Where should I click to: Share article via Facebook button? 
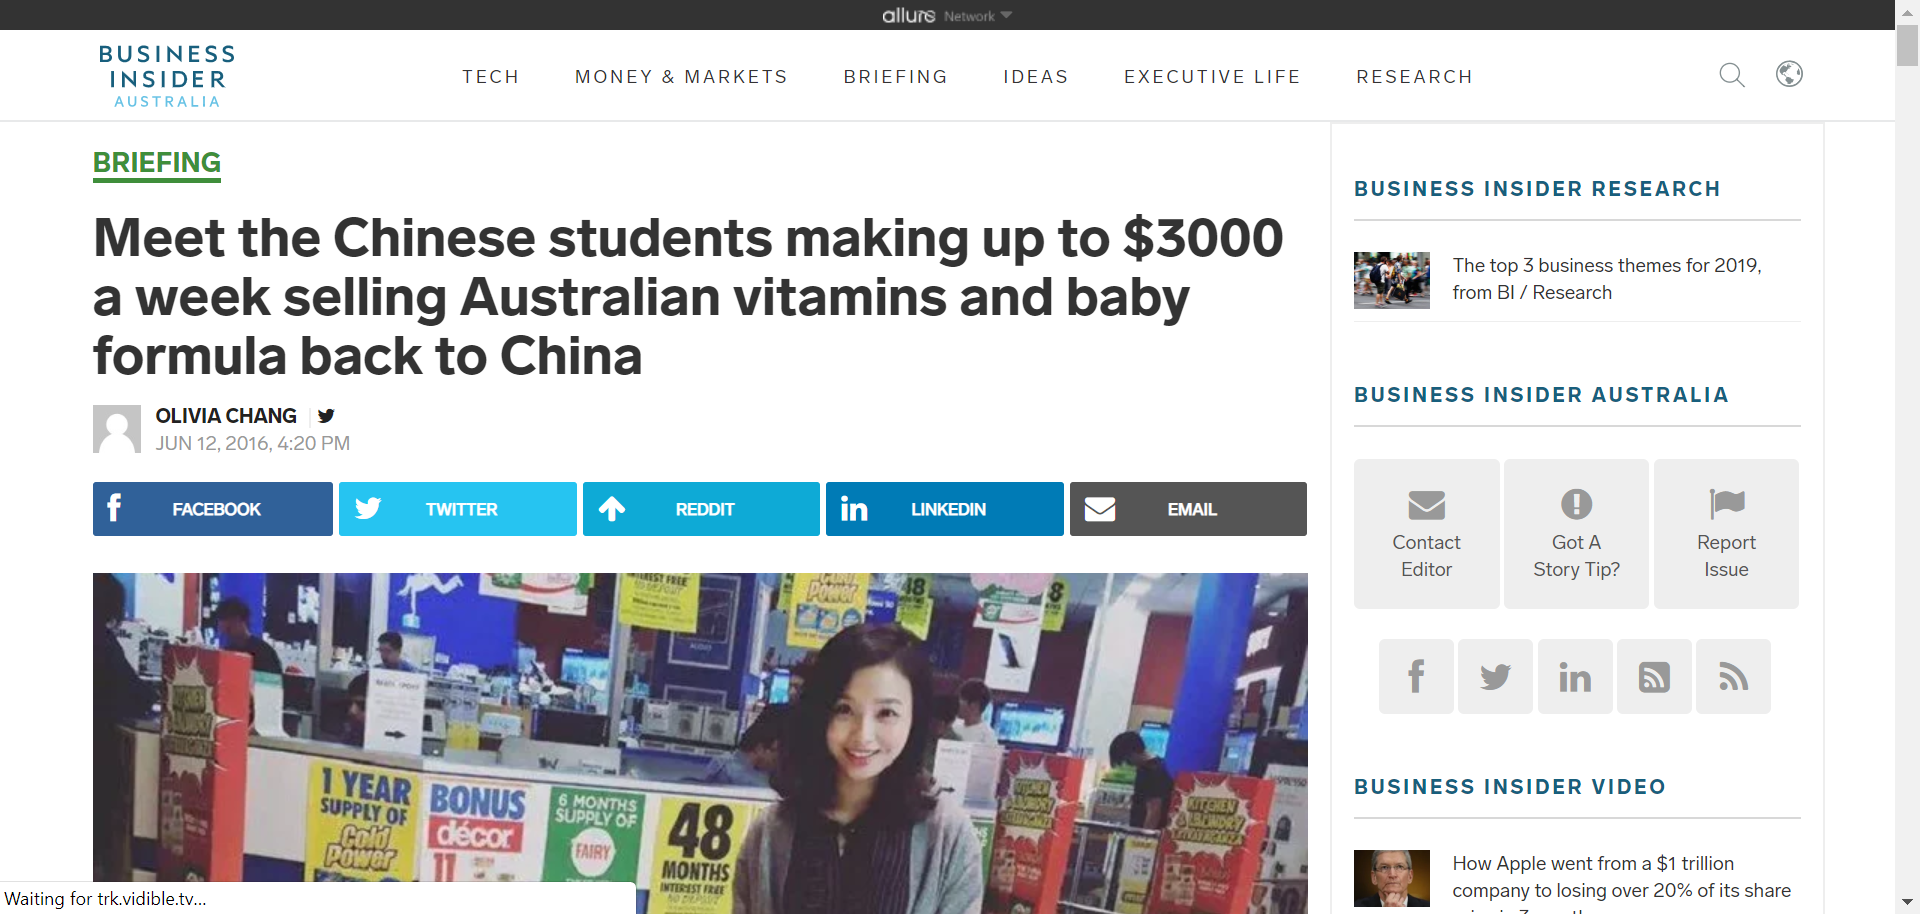pyautogui.click(x=213, y=509)
